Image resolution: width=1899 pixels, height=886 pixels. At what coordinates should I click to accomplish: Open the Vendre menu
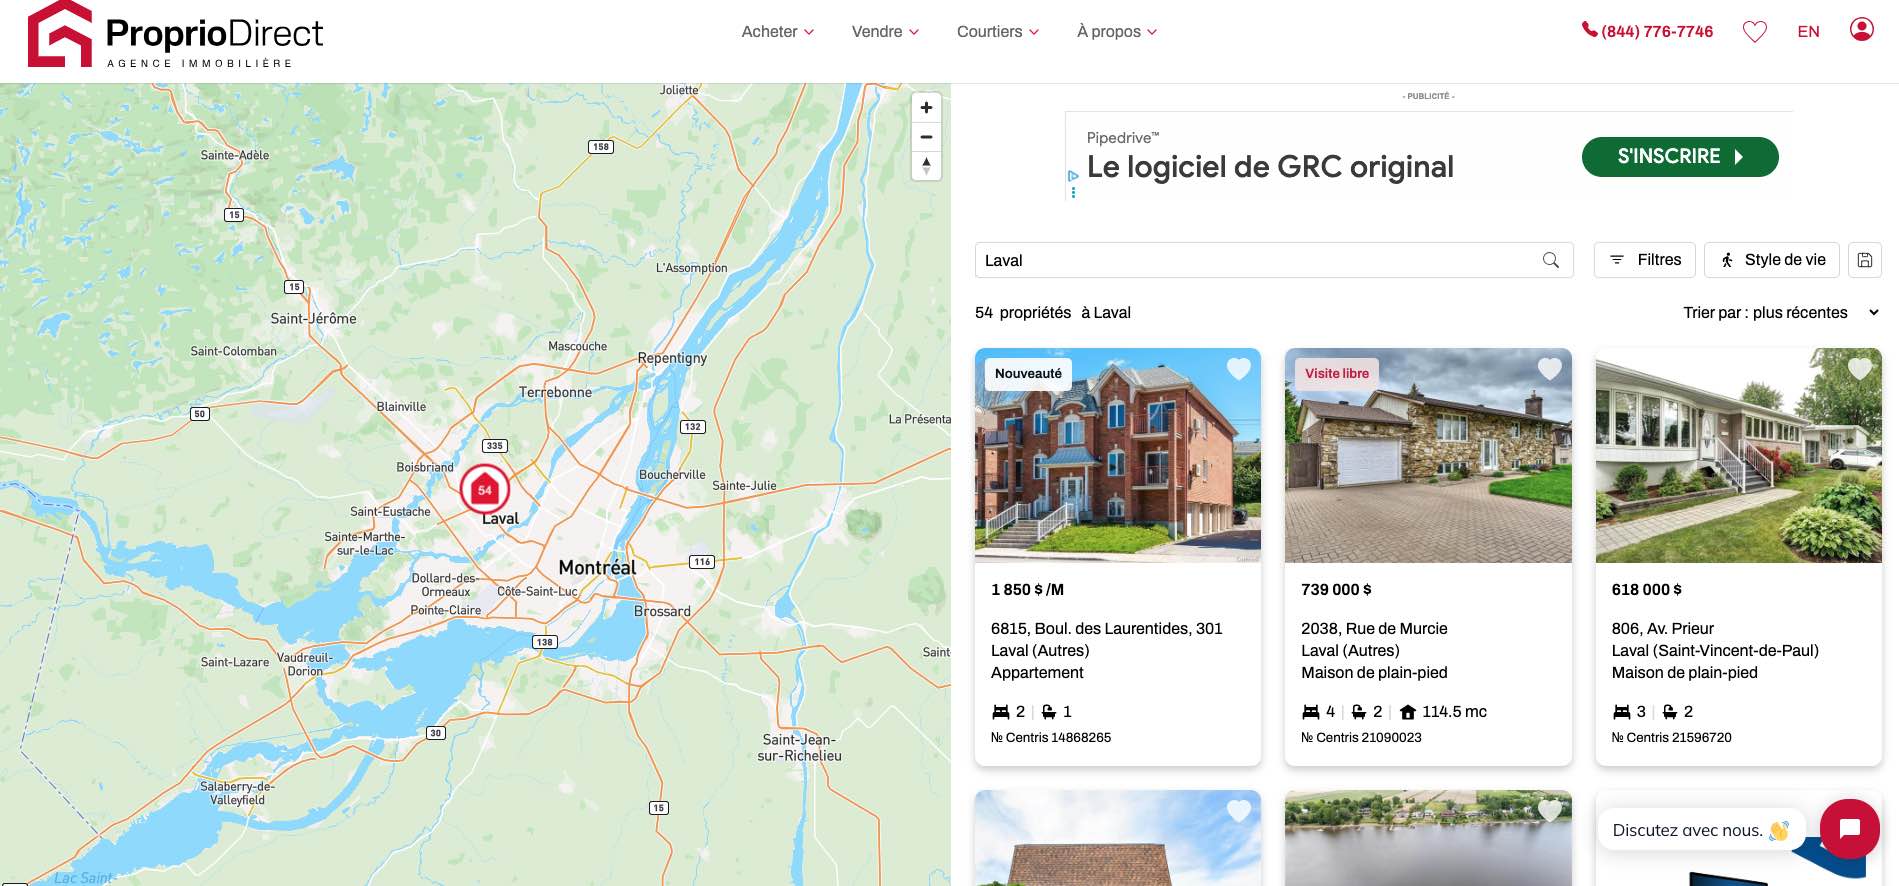click(x=885, y=32)
